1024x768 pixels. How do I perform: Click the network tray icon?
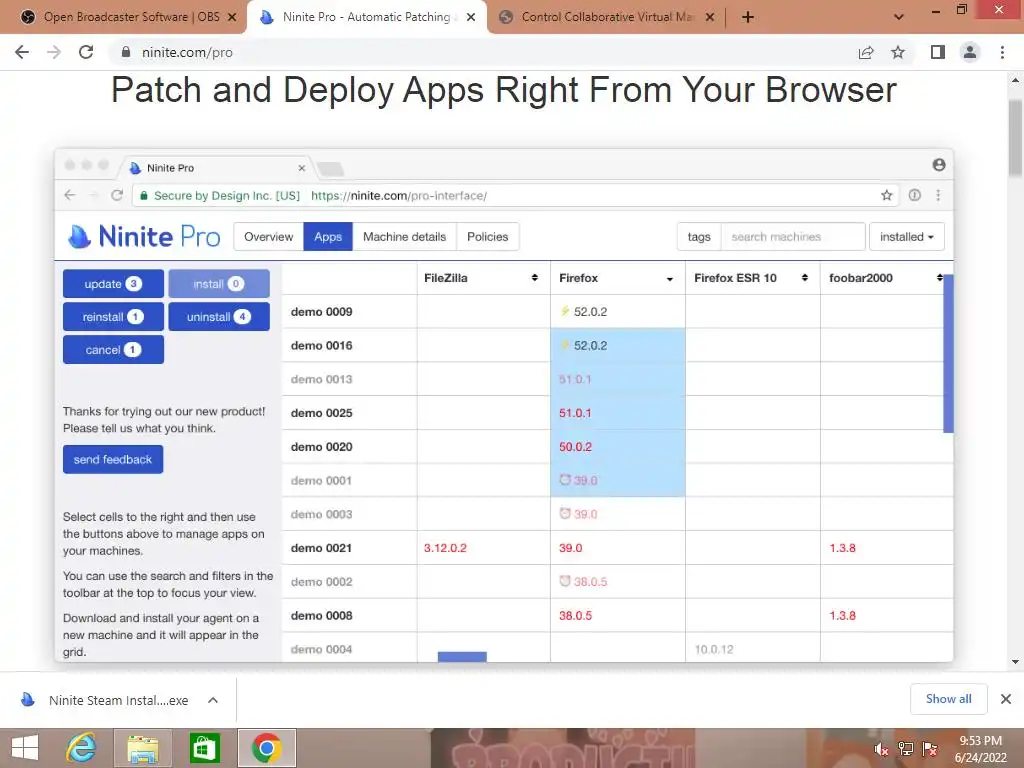905,749
